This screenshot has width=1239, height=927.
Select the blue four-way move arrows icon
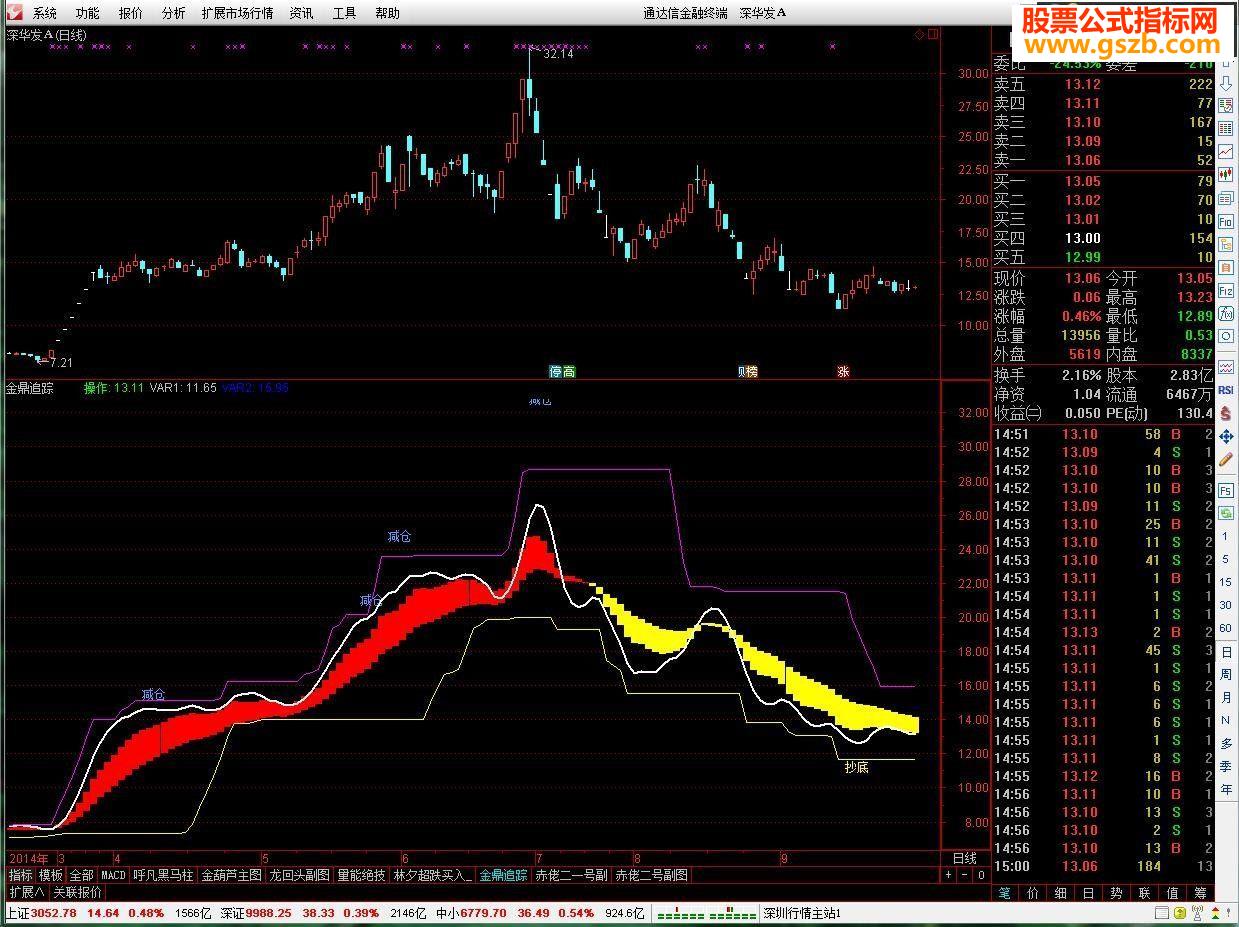pyautogui.click(x=1226, y=437)
